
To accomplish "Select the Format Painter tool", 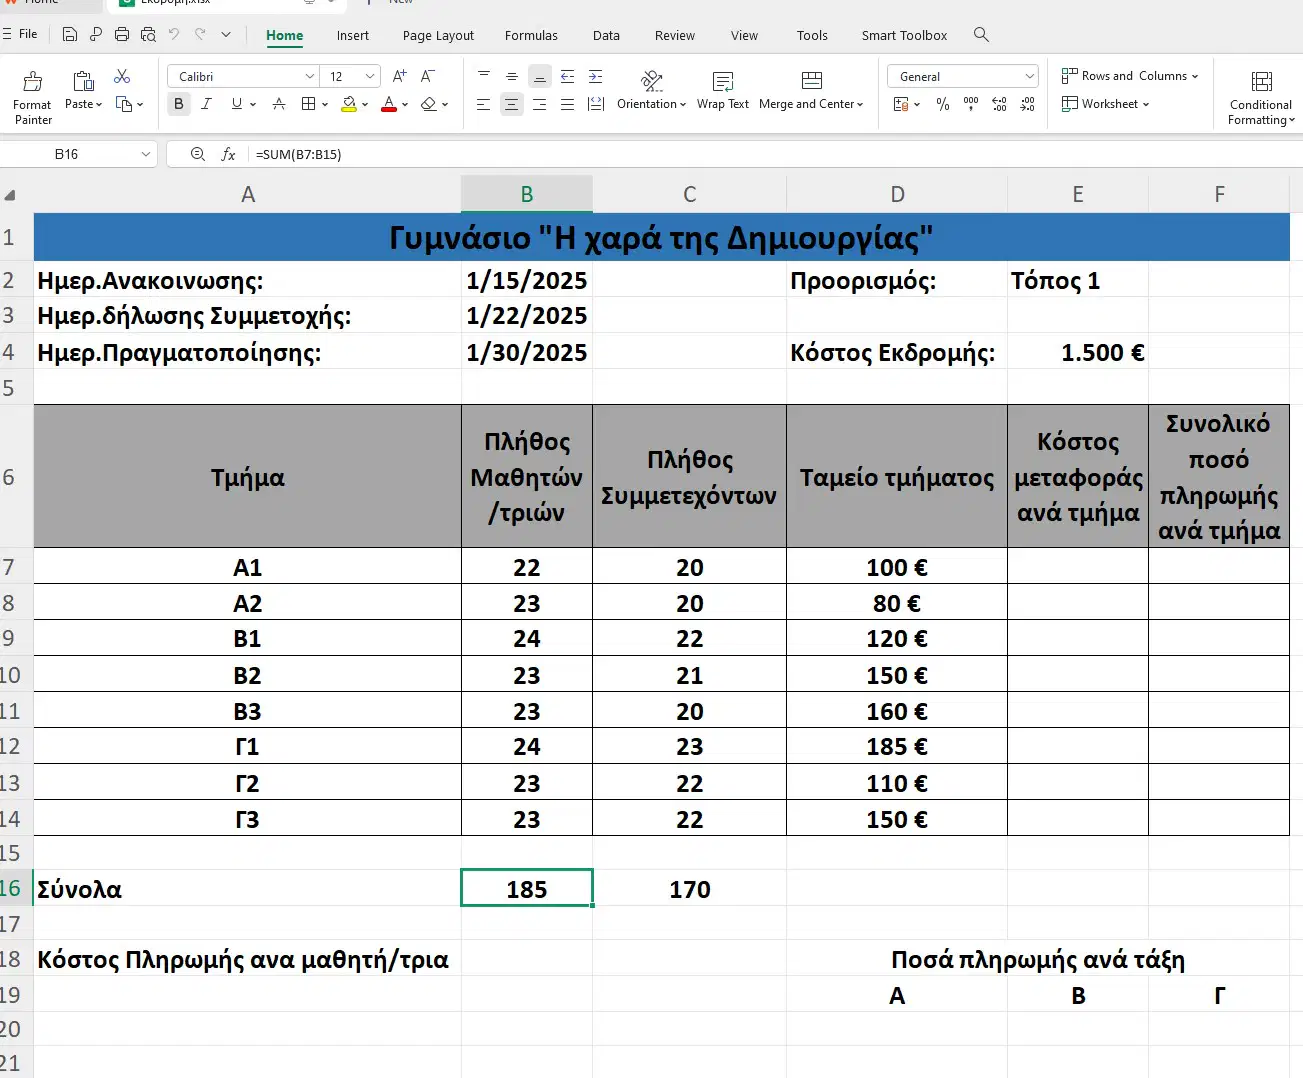I will pyautogui.click(x=33, y=98).
